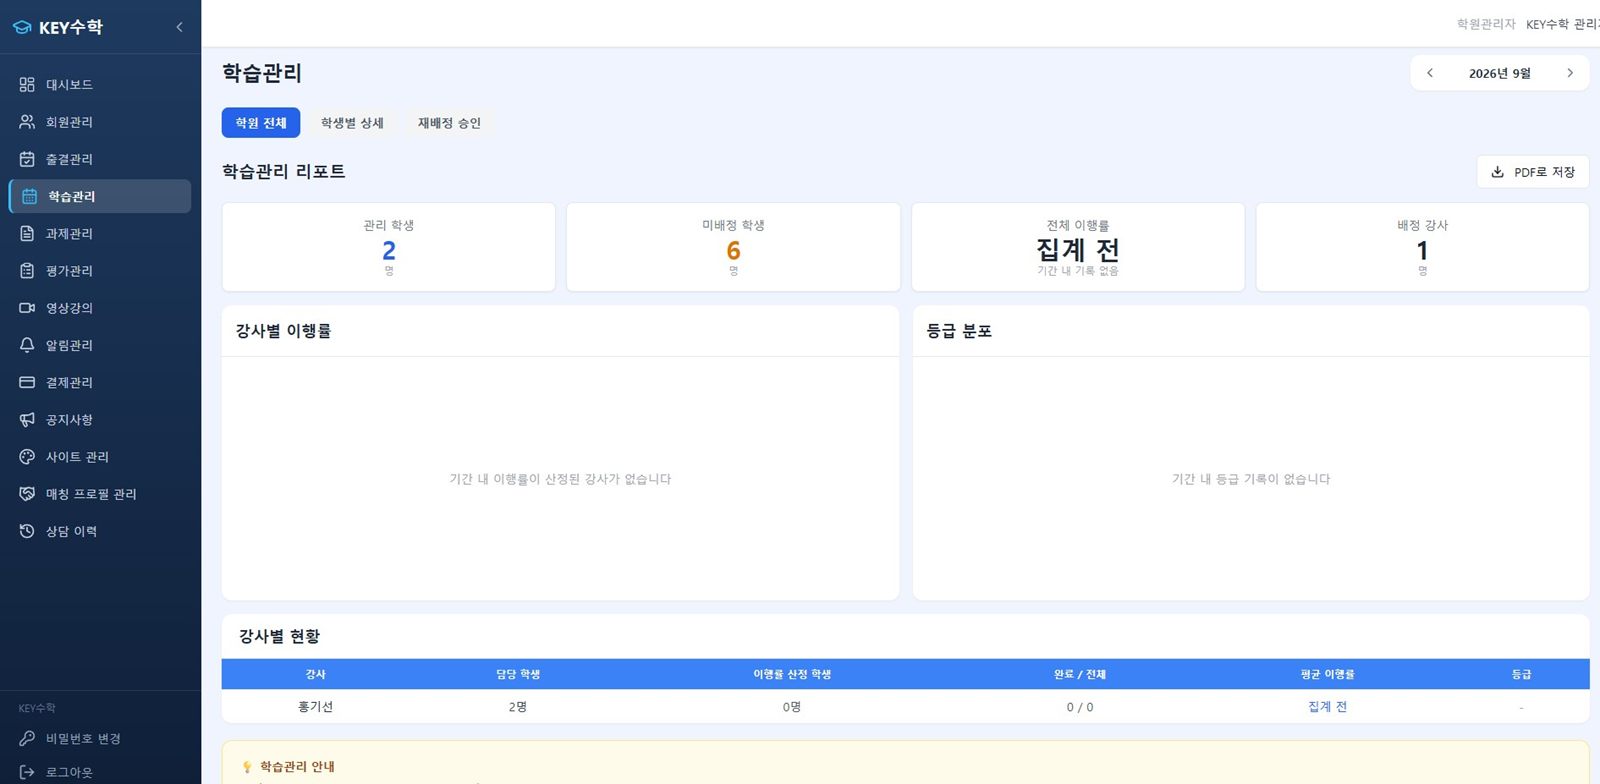Click the 비밀번호 변경 link text
This screenshot has width=1600, height=784.
click(x=83, y=739)
